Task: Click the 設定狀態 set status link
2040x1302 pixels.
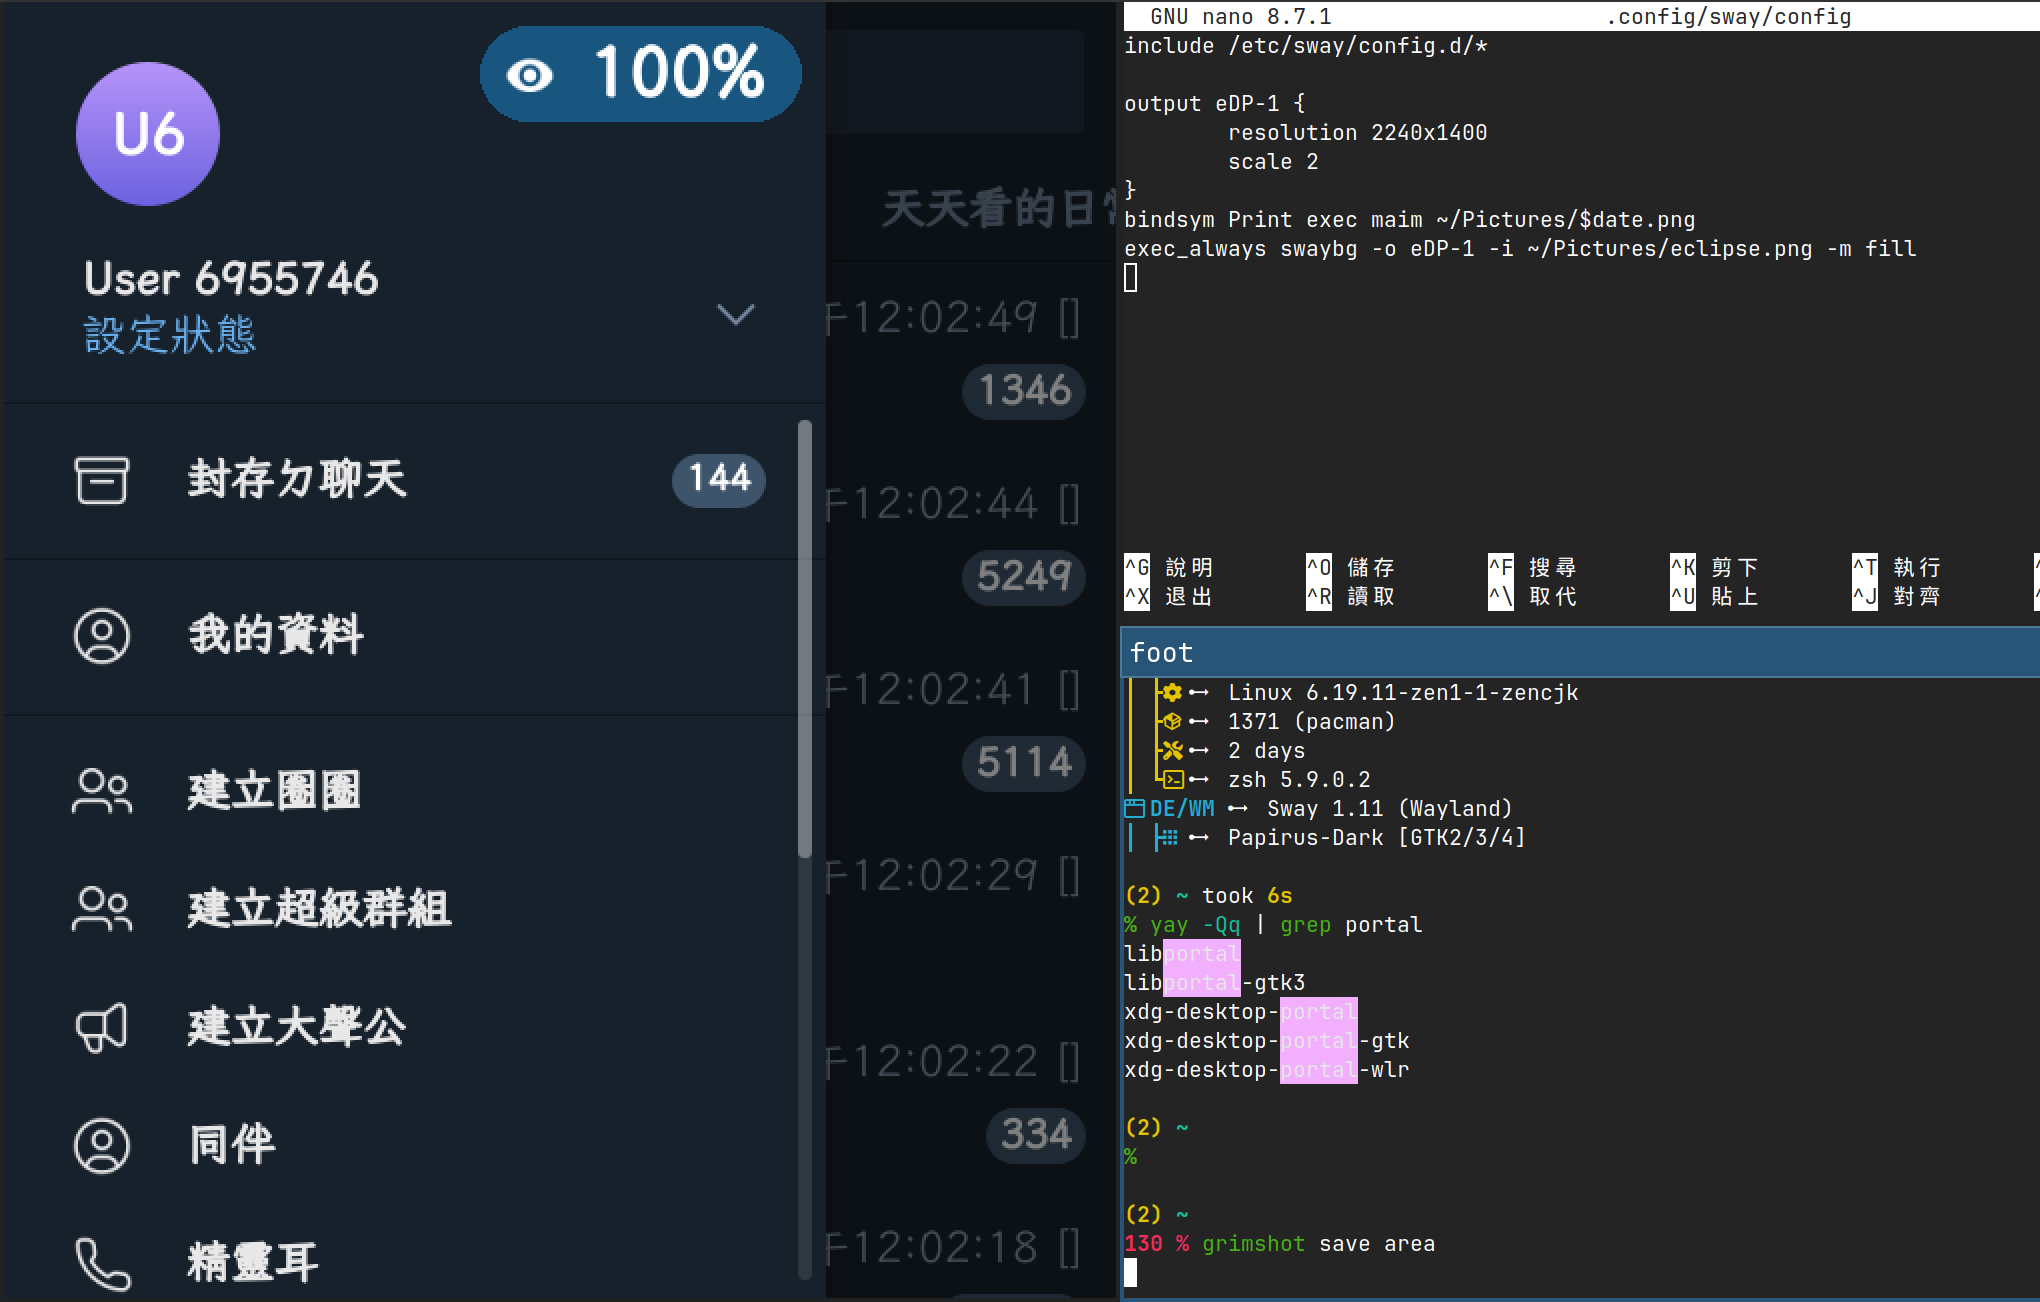Action: [x=170, y=335]
